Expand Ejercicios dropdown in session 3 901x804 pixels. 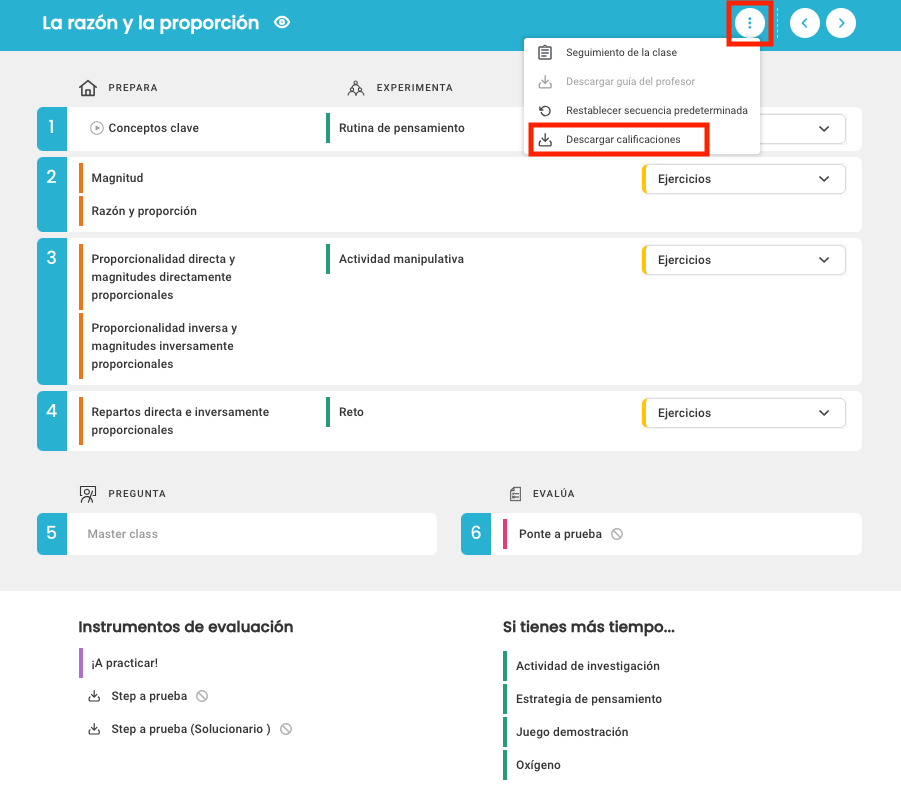[x=744, y=260]
